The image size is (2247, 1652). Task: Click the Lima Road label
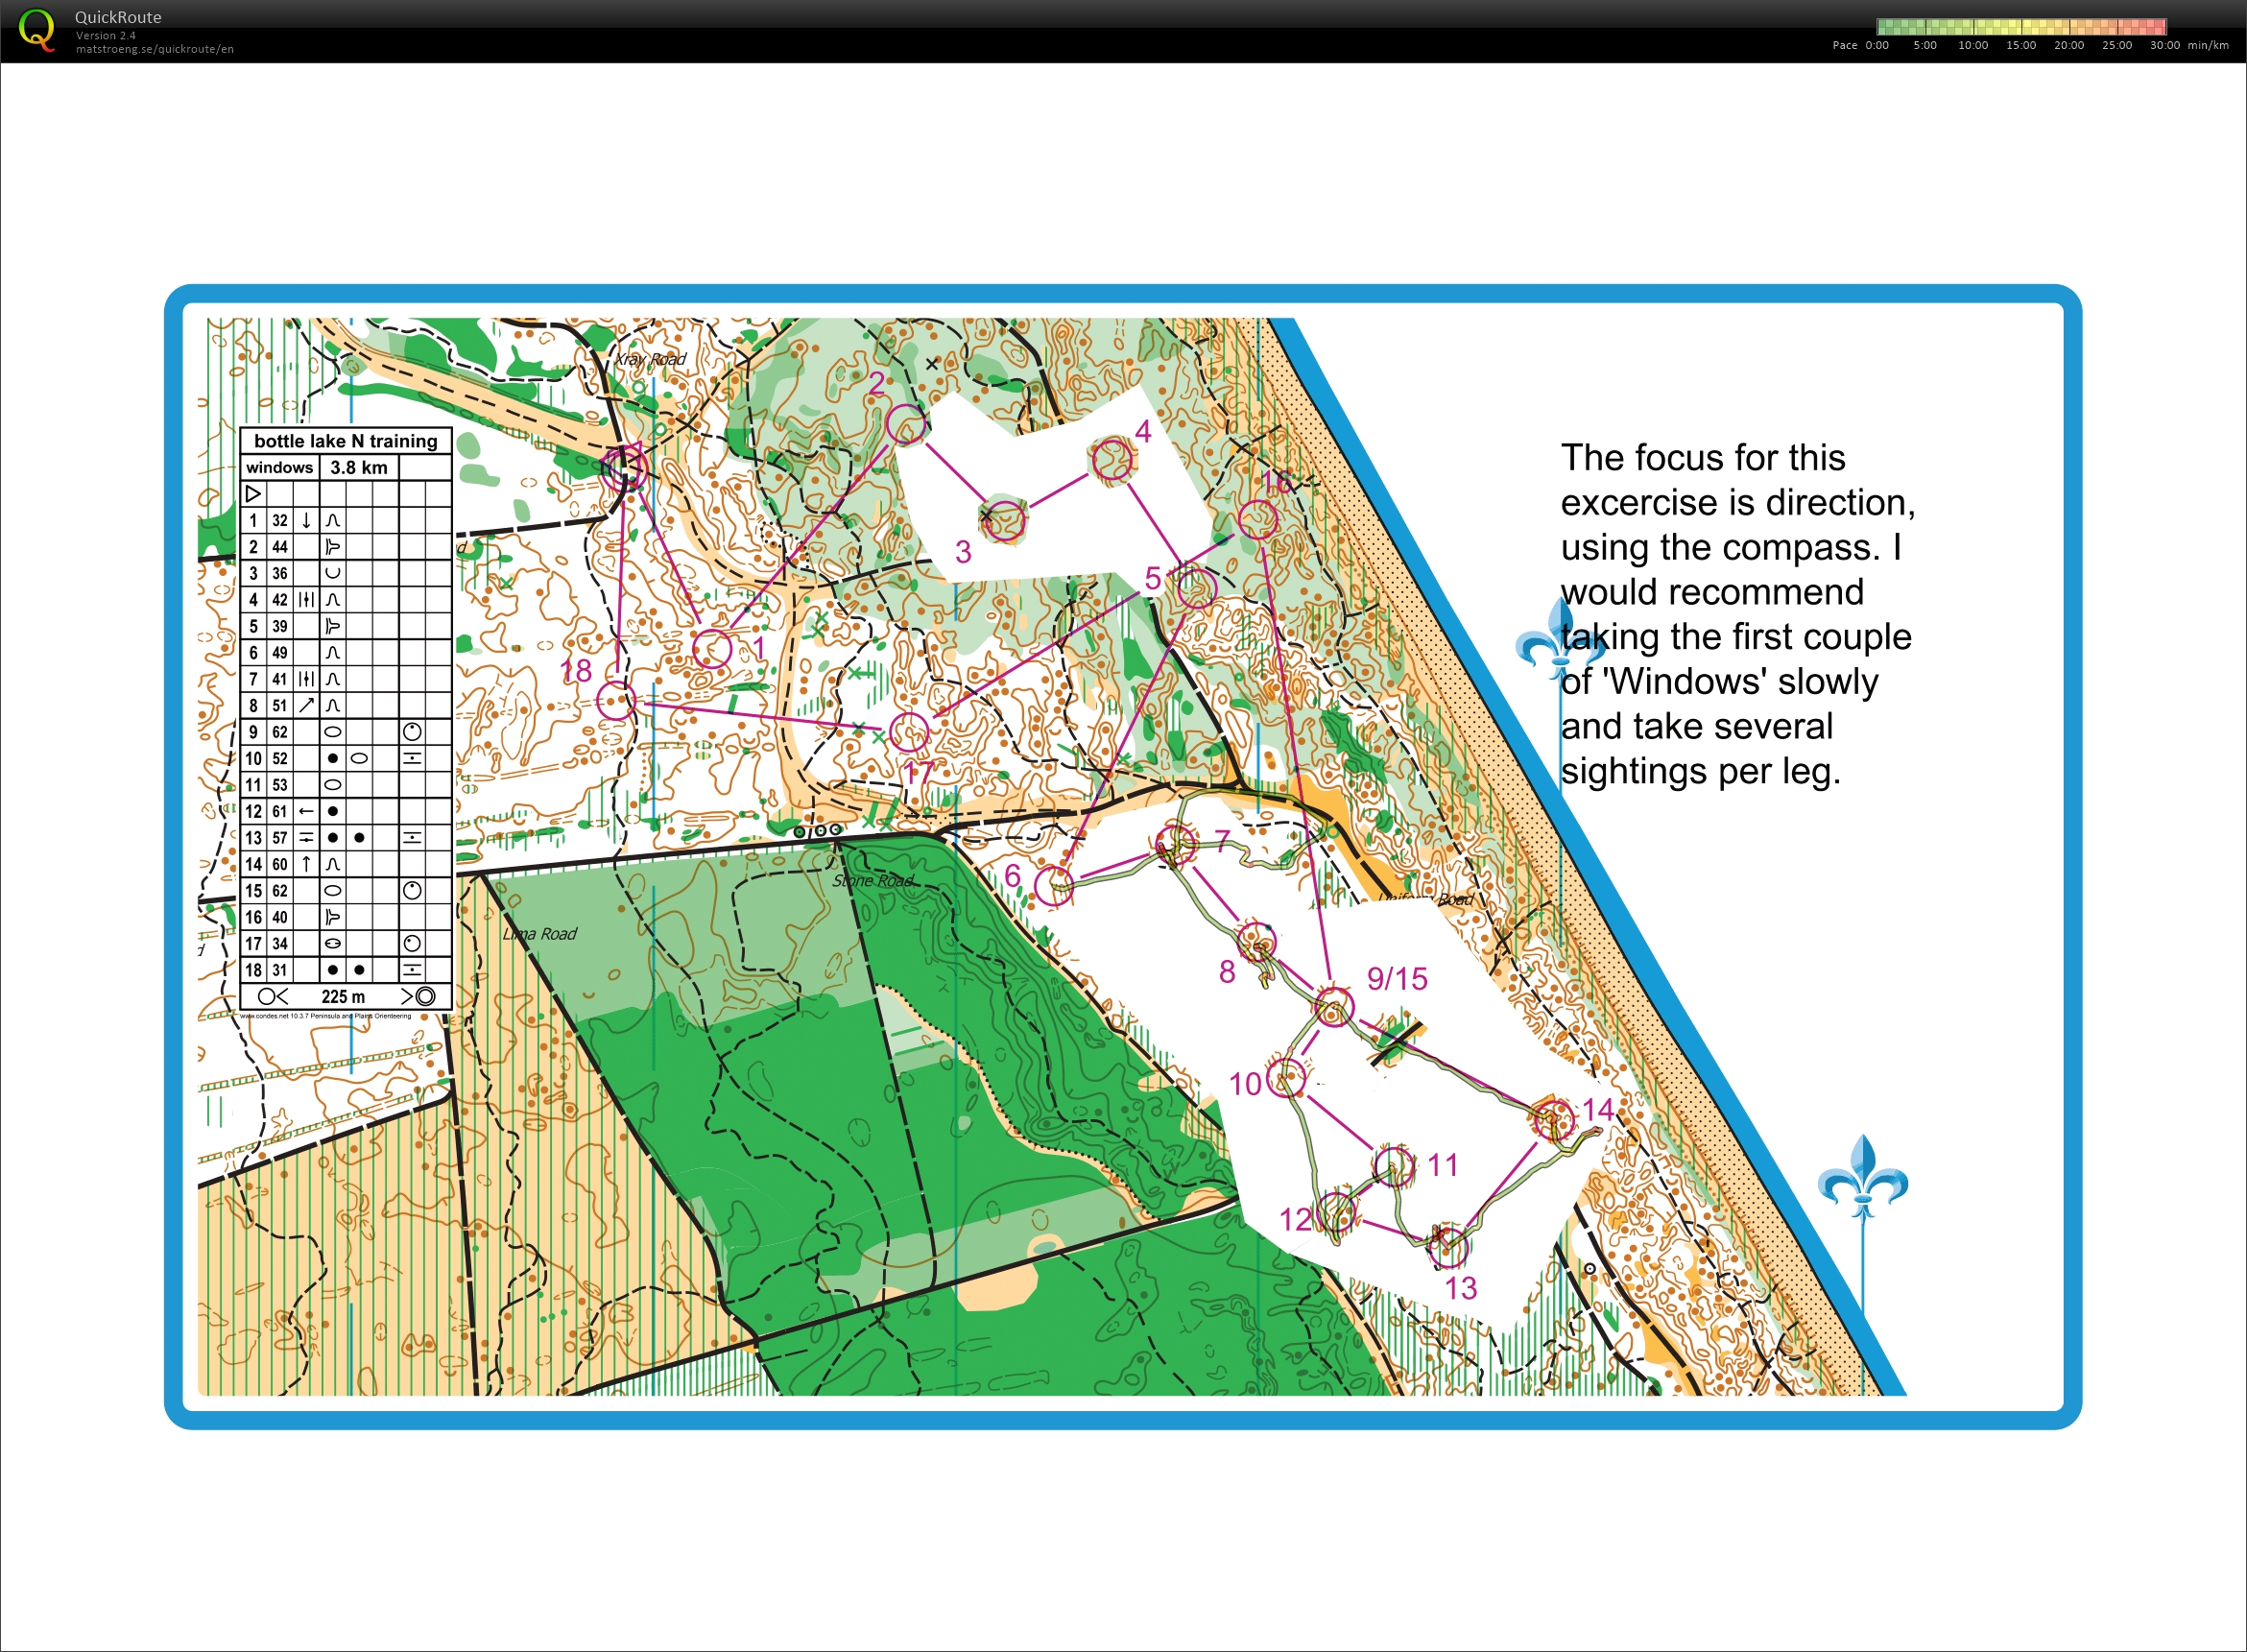[x=540, y=934]
